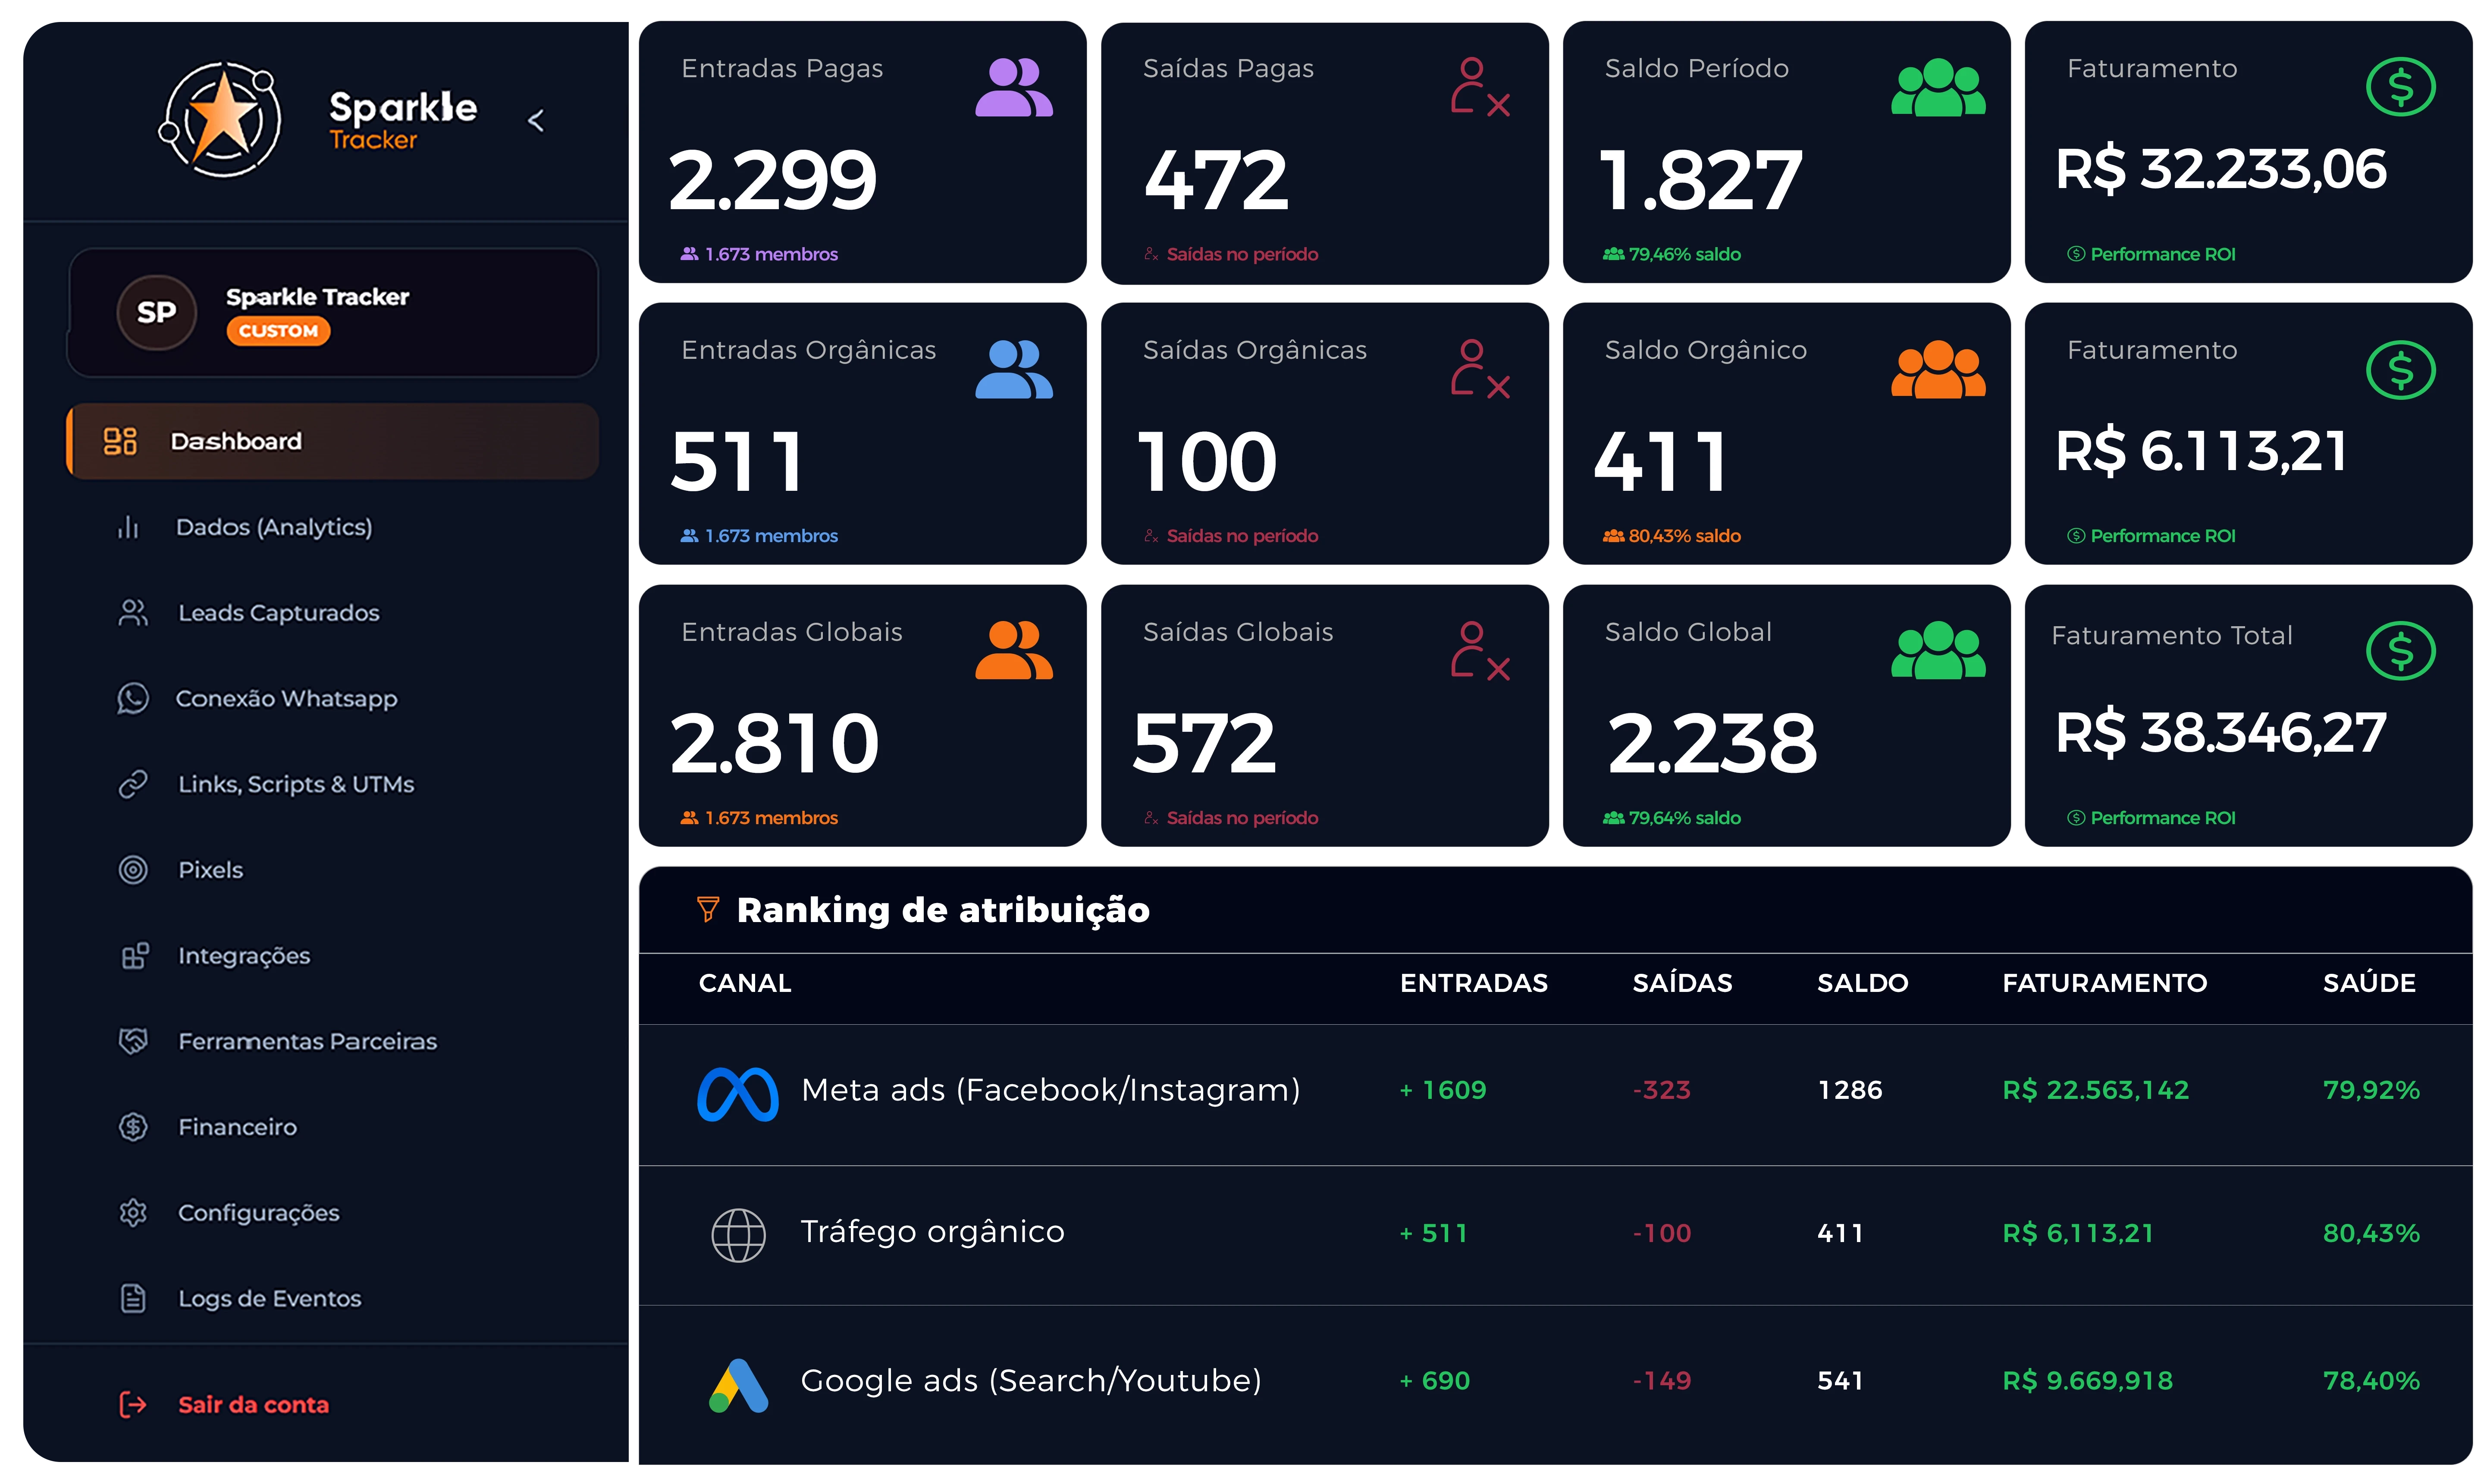2484x1484 pixels.
Task: Click the Ferramentas Parceiras handshake icon
Action: (x=132, y=1041)
